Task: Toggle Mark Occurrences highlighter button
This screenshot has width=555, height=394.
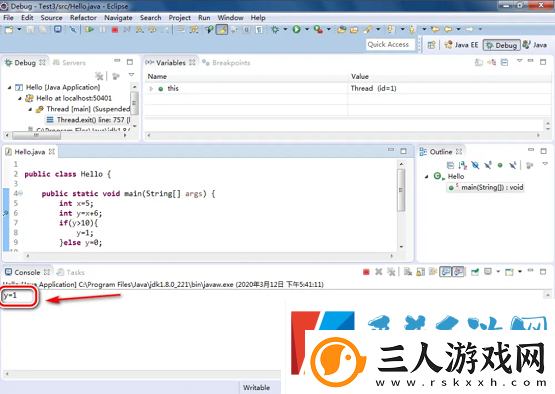Action: tap(222, 30)
